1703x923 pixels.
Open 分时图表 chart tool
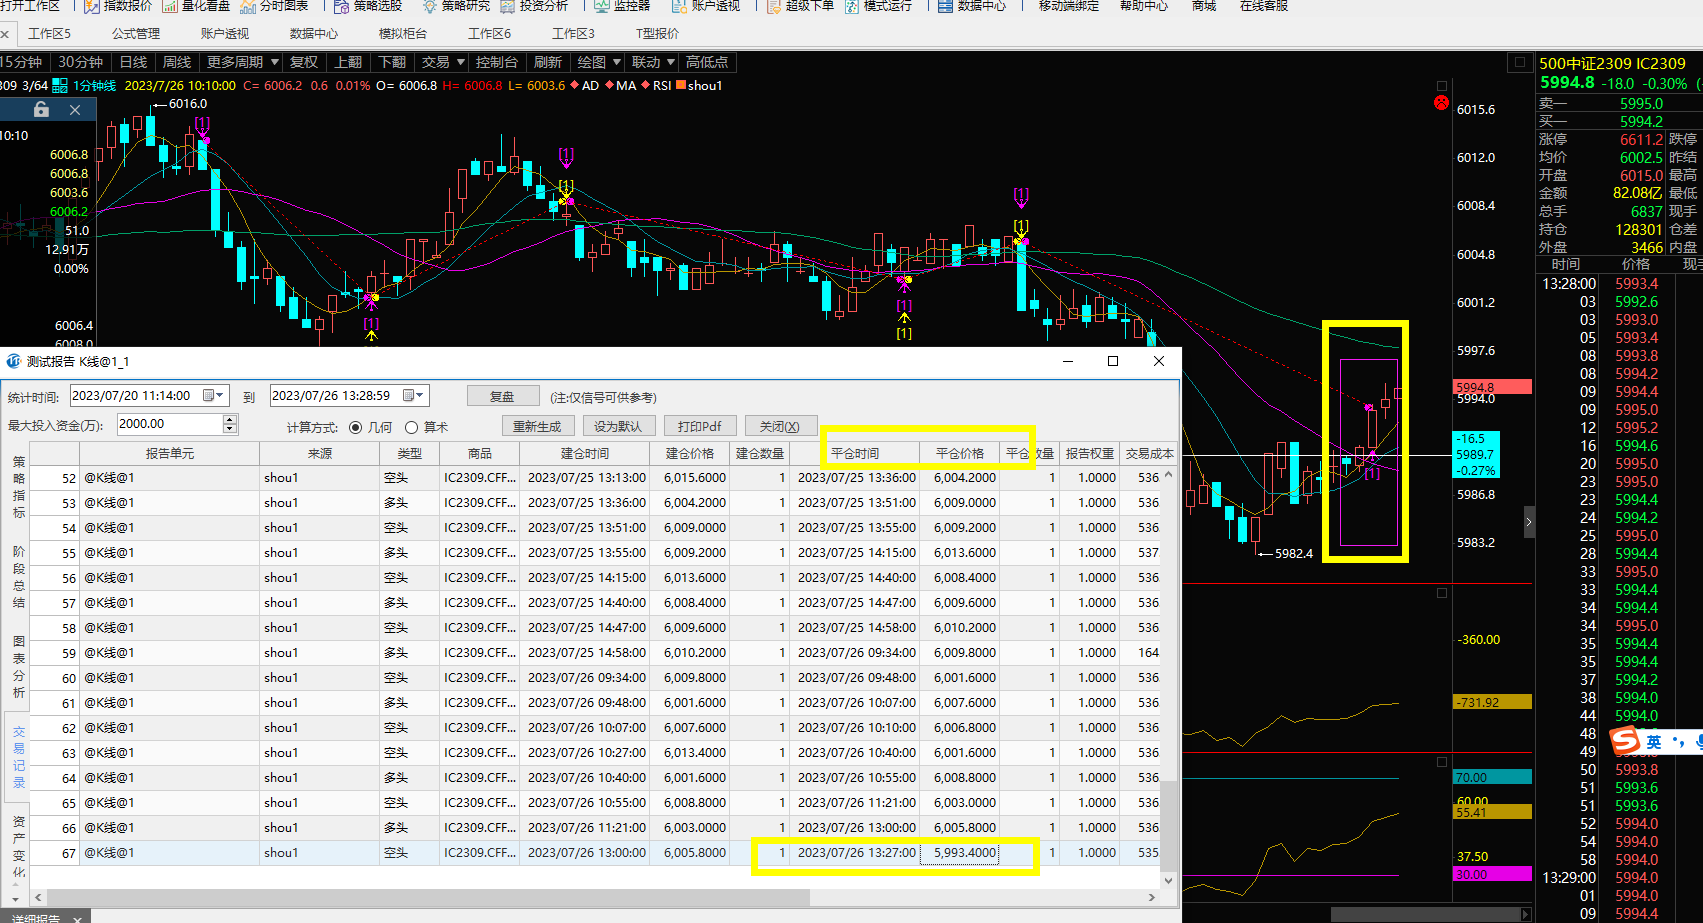[x=275, y=6]
